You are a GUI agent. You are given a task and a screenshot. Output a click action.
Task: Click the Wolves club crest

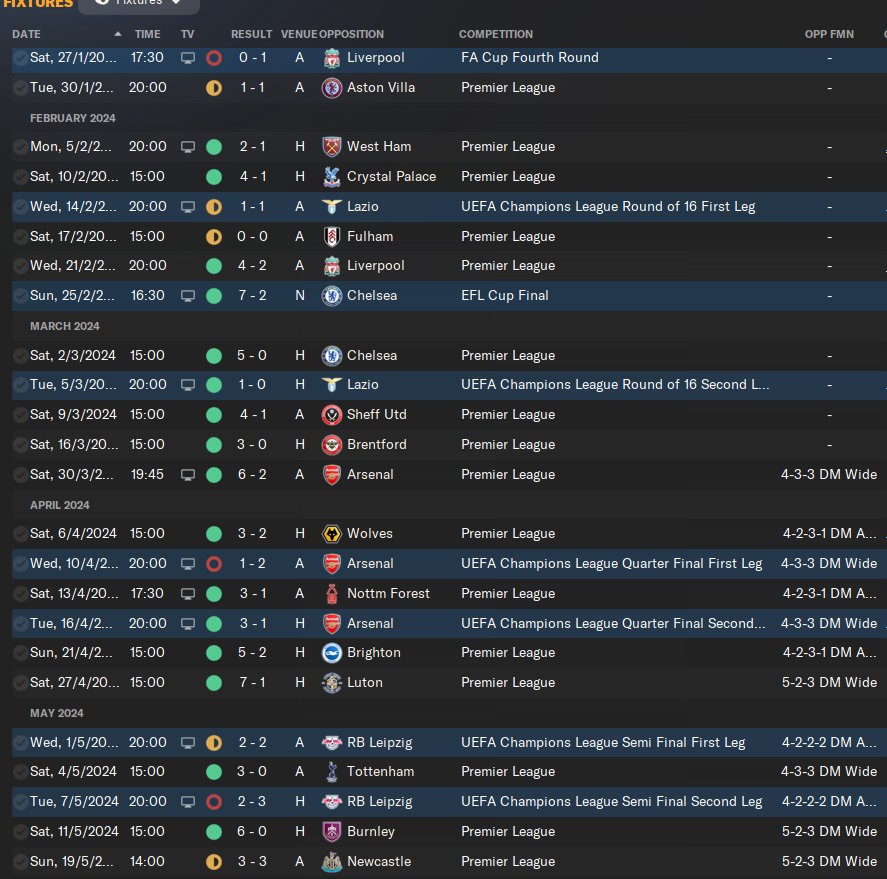pyautogui.click(x=332, y=533)
